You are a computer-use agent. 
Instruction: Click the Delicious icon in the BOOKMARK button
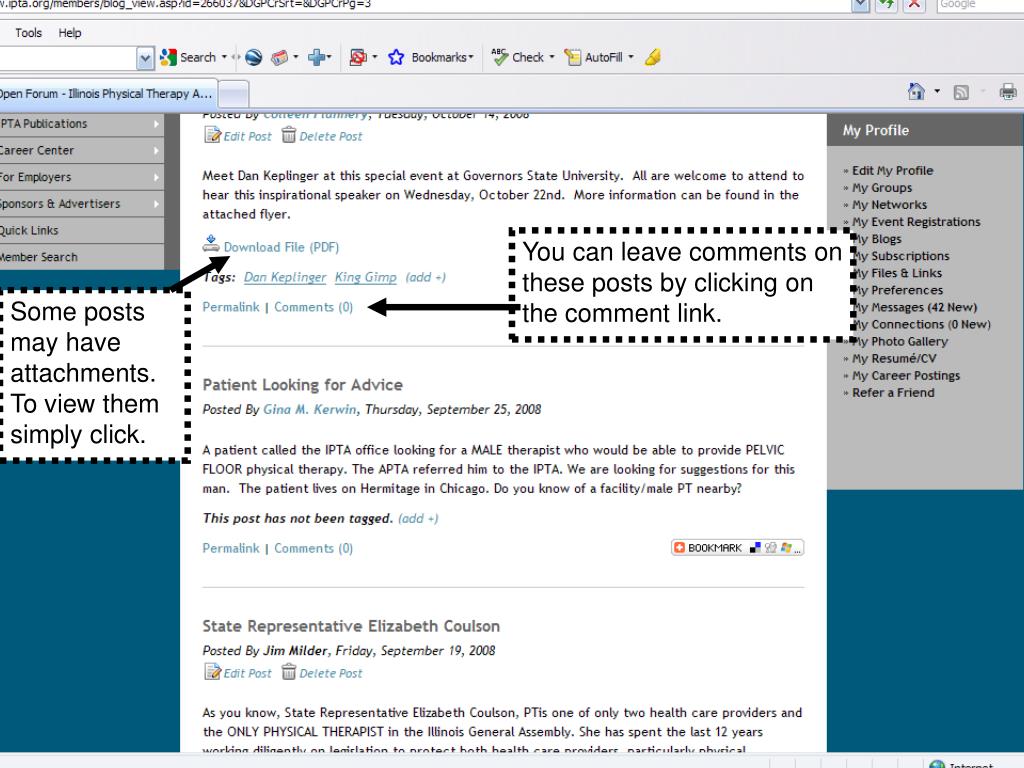point(755,547)
